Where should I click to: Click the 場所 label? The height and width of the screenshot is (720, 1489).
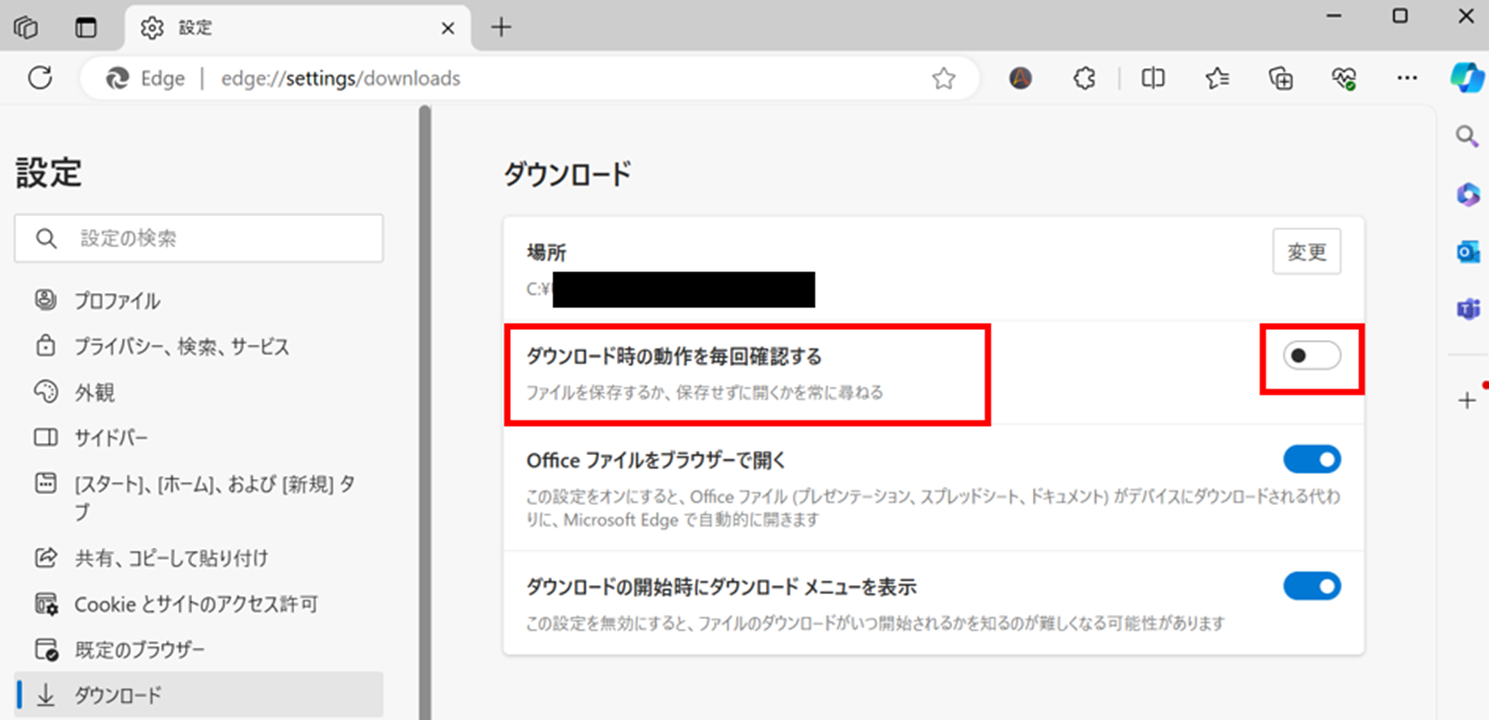coord(546,254)
